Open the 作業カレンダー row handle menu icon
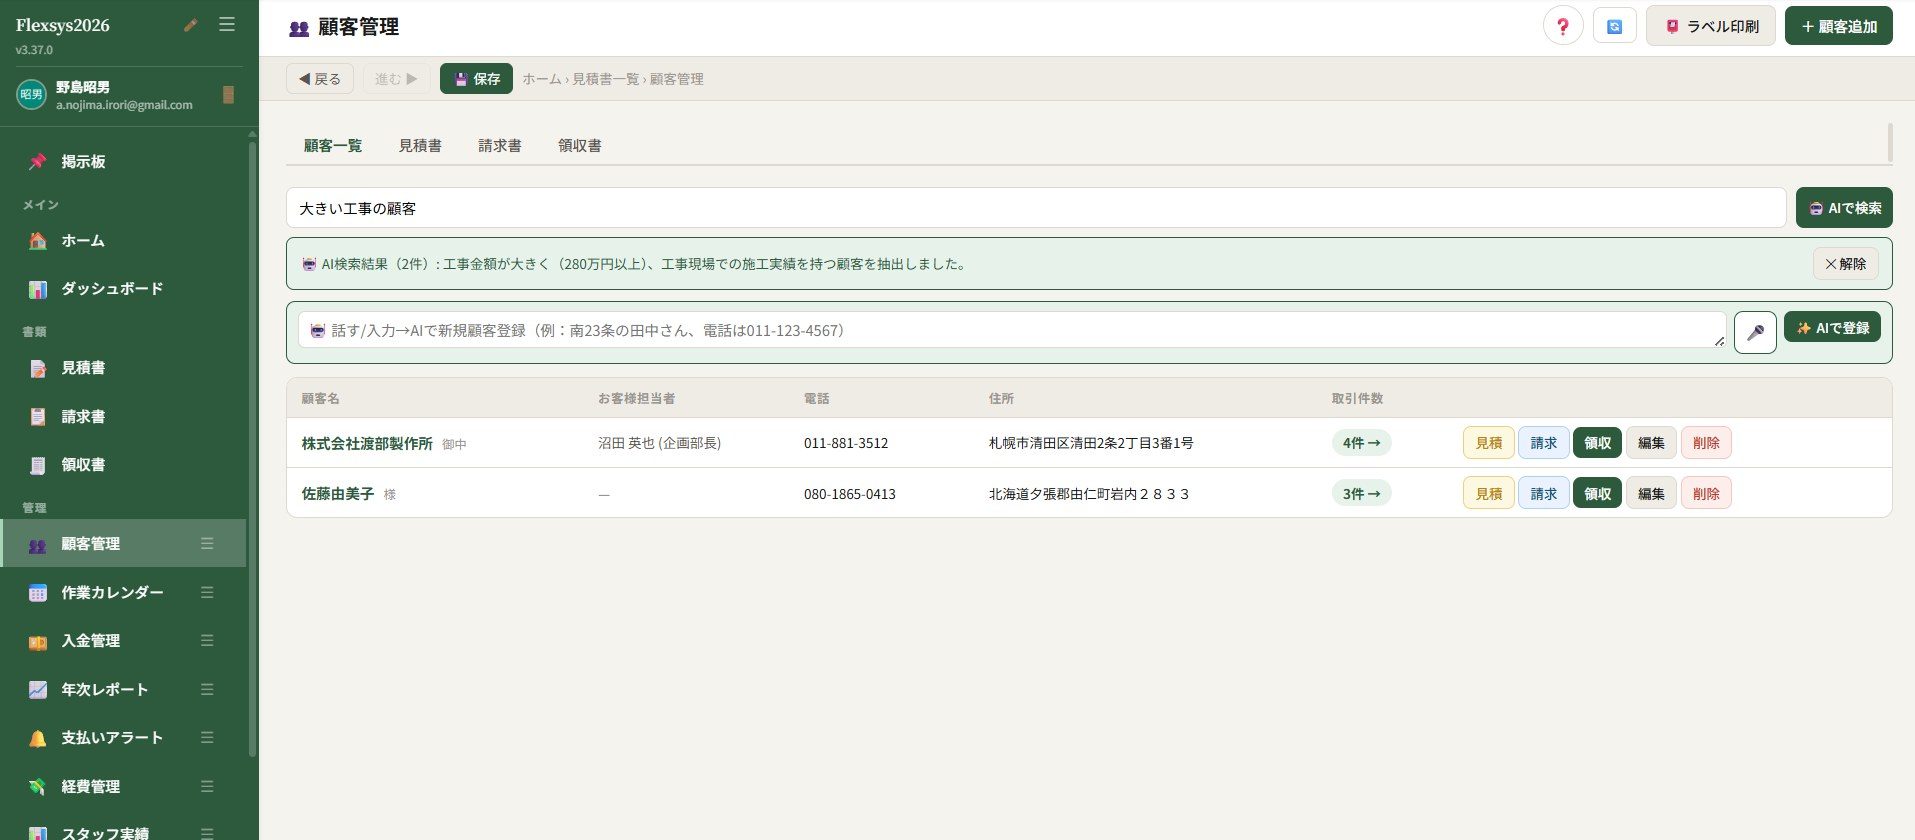This screenshot has width=1915, height=840. pyautogui.click(x=207, y=592)
